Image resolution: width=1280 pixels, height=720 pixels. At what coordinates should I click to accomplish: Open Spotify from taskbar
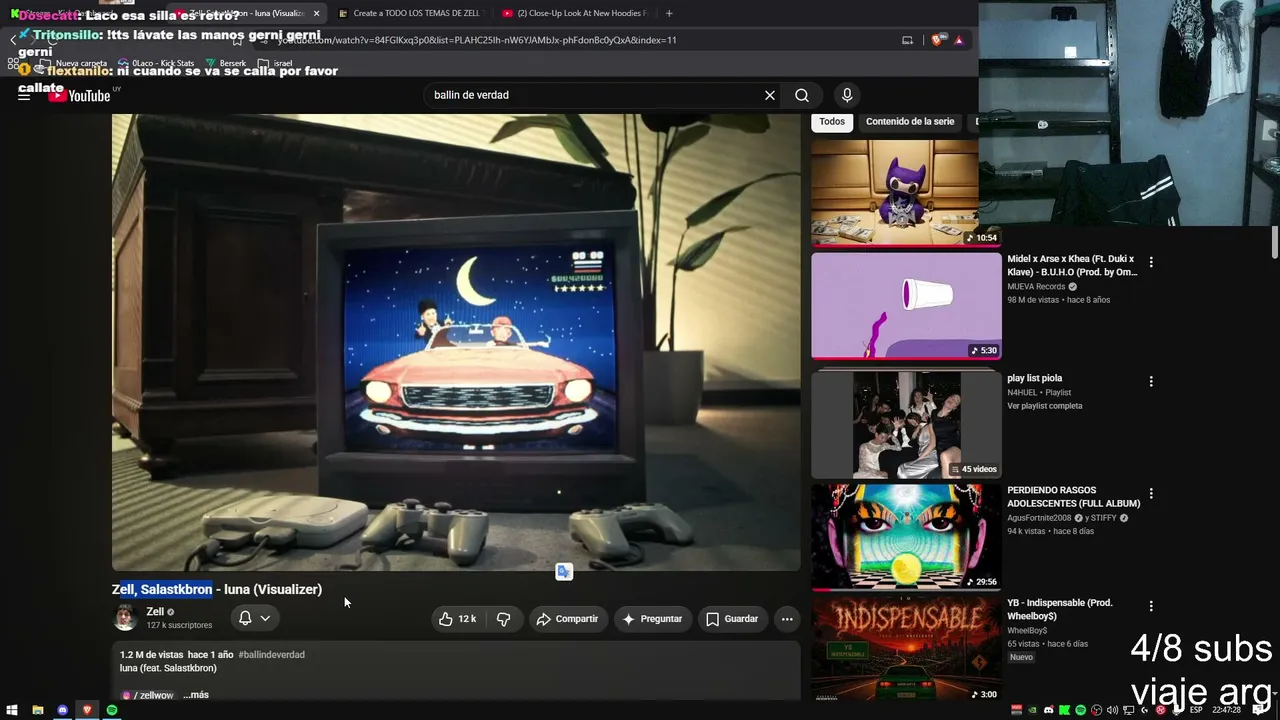coord(112,710)
